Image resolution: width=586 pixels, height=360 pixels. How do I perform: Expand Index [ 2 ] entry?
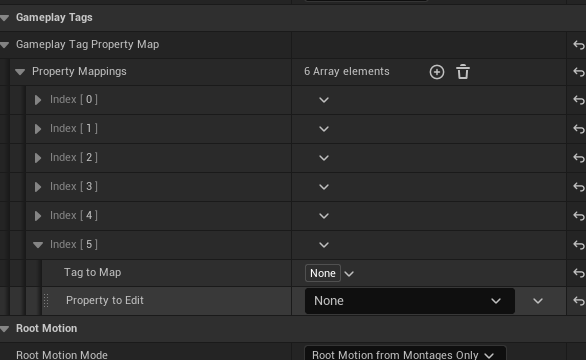tap(38, 158)
